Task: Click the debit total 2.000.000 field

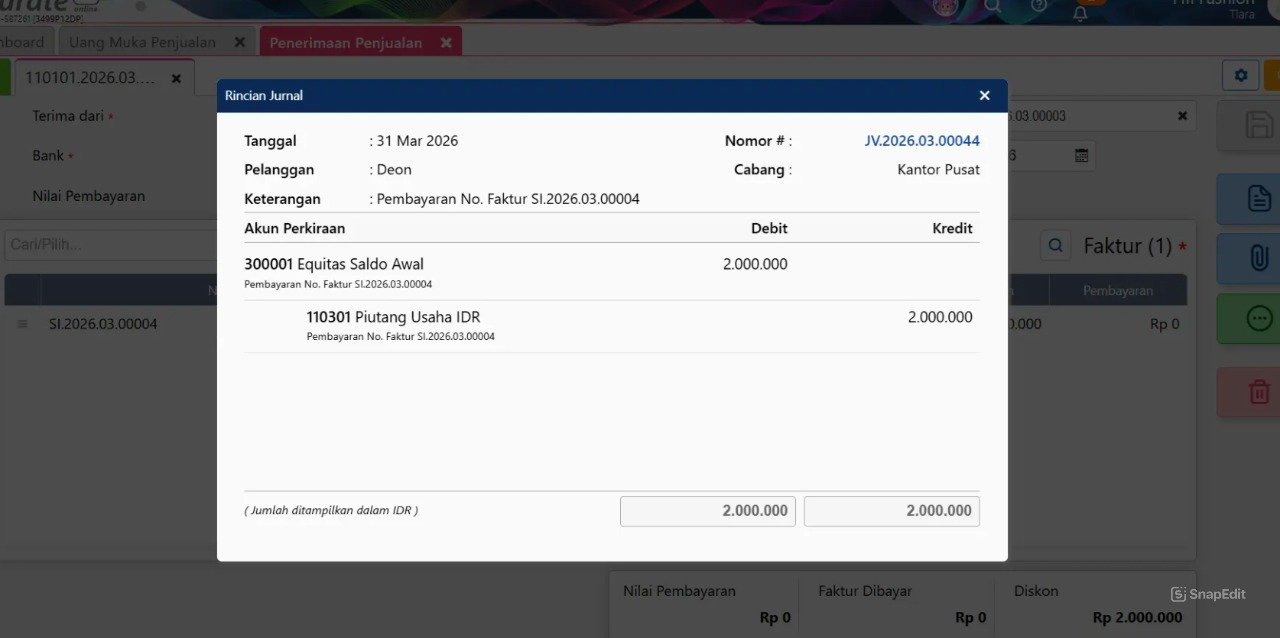Action: coord(708,511)
